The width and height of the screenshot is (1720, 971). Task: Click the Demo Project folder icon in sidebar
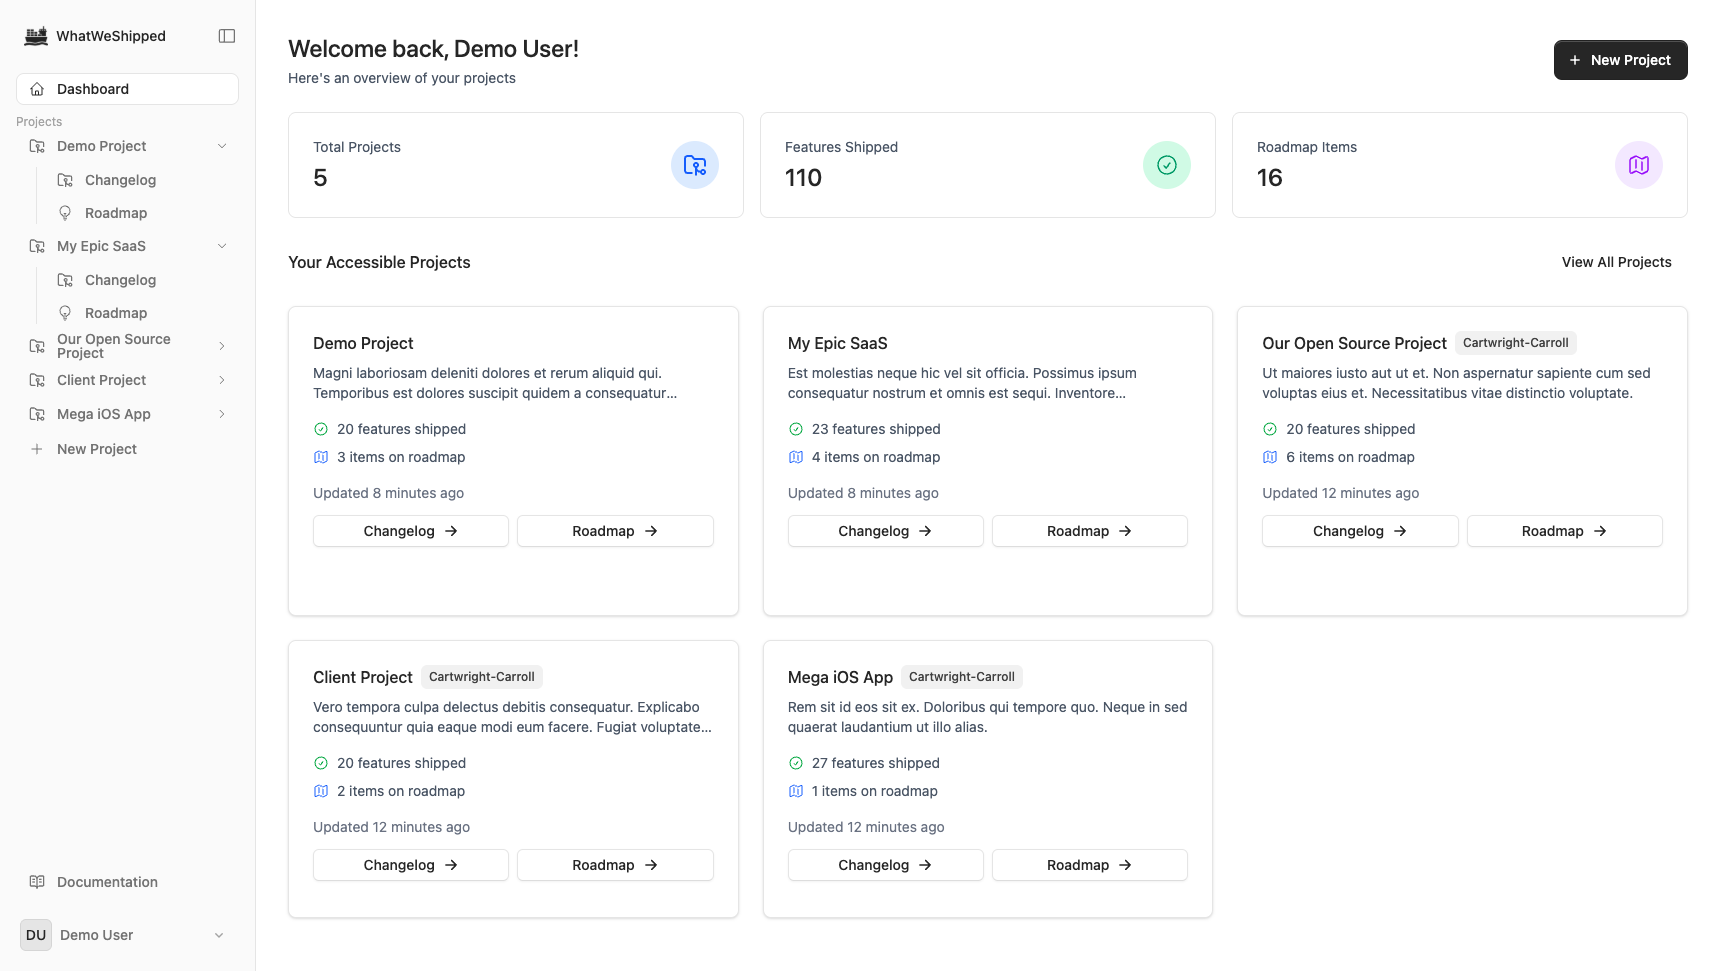(37, 146)
